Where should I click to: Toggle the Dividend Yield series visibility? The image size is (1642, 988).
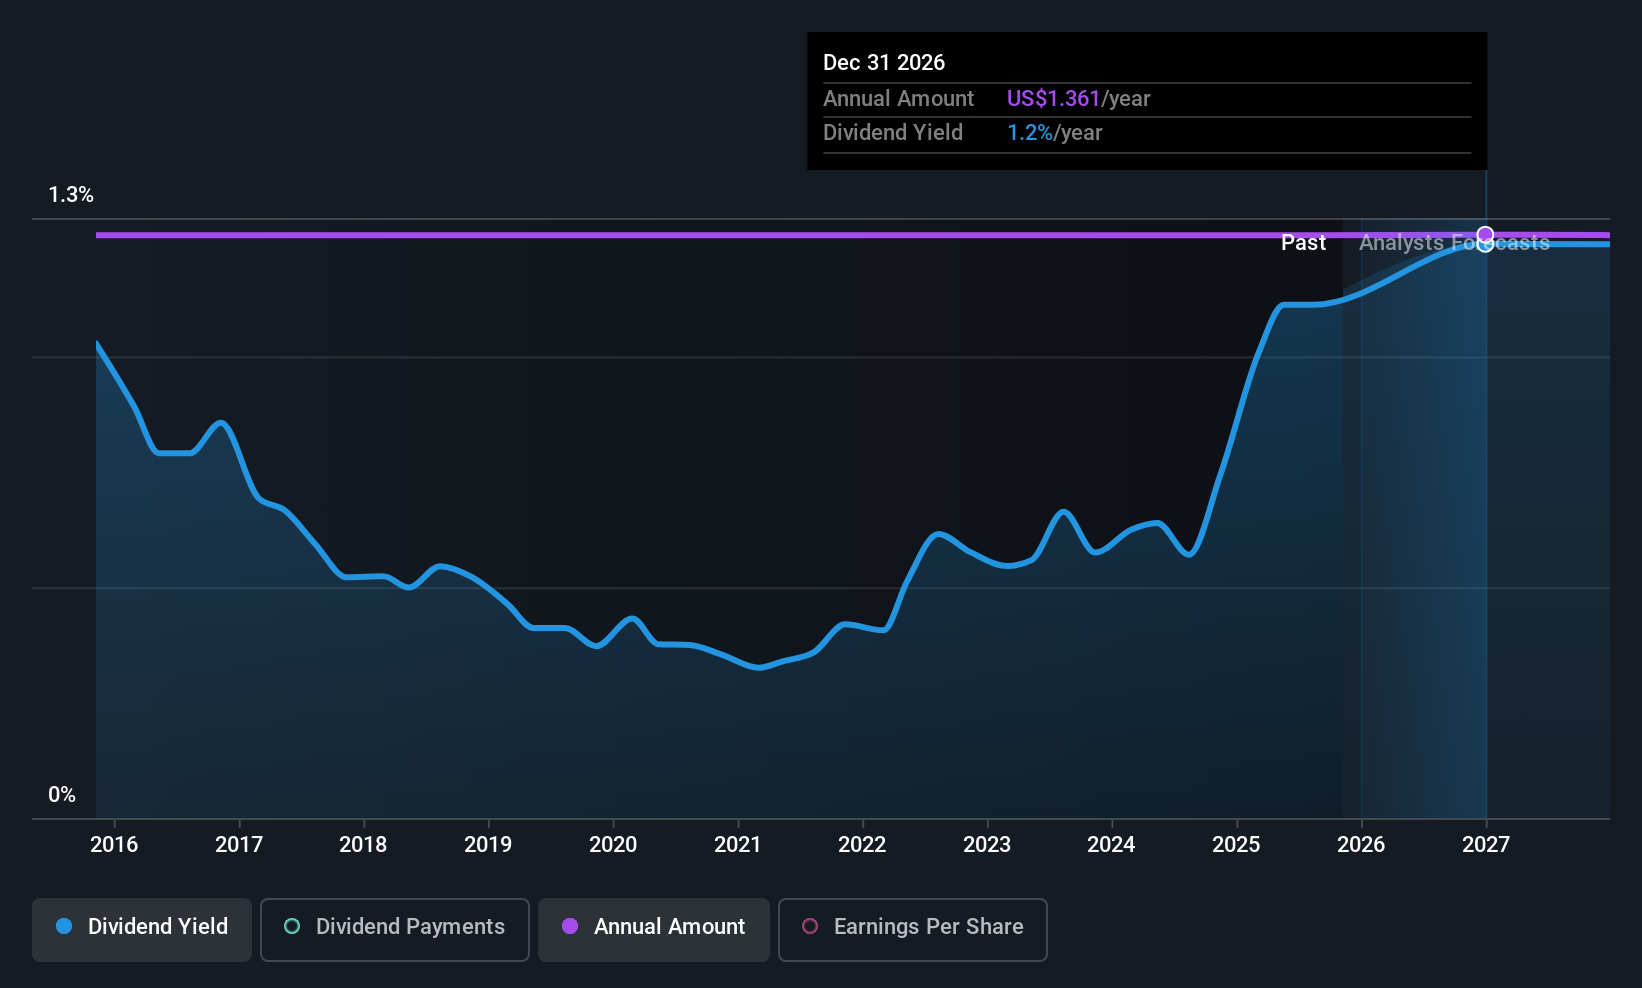pyautogui.click(x=141, y=929)
